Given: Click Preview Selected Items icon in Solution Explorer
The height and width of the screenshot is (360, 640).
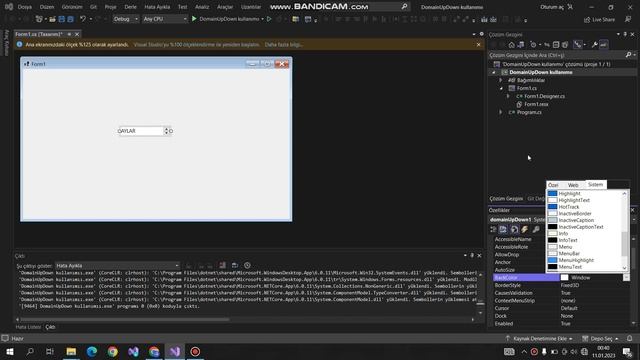Looking at the screenshot, I should coord(603,45).
